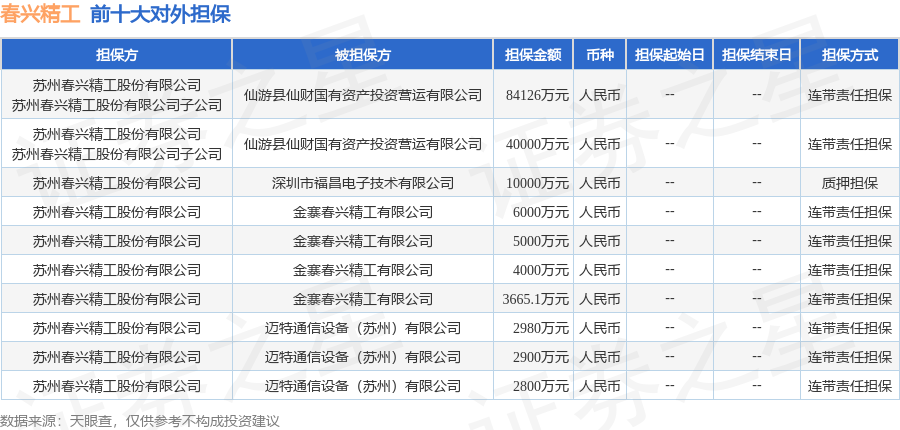The width and height of the screenshot is (900, 430).
Task: Click 人民币 in the 10000万元 row
Action: (600, 183)
